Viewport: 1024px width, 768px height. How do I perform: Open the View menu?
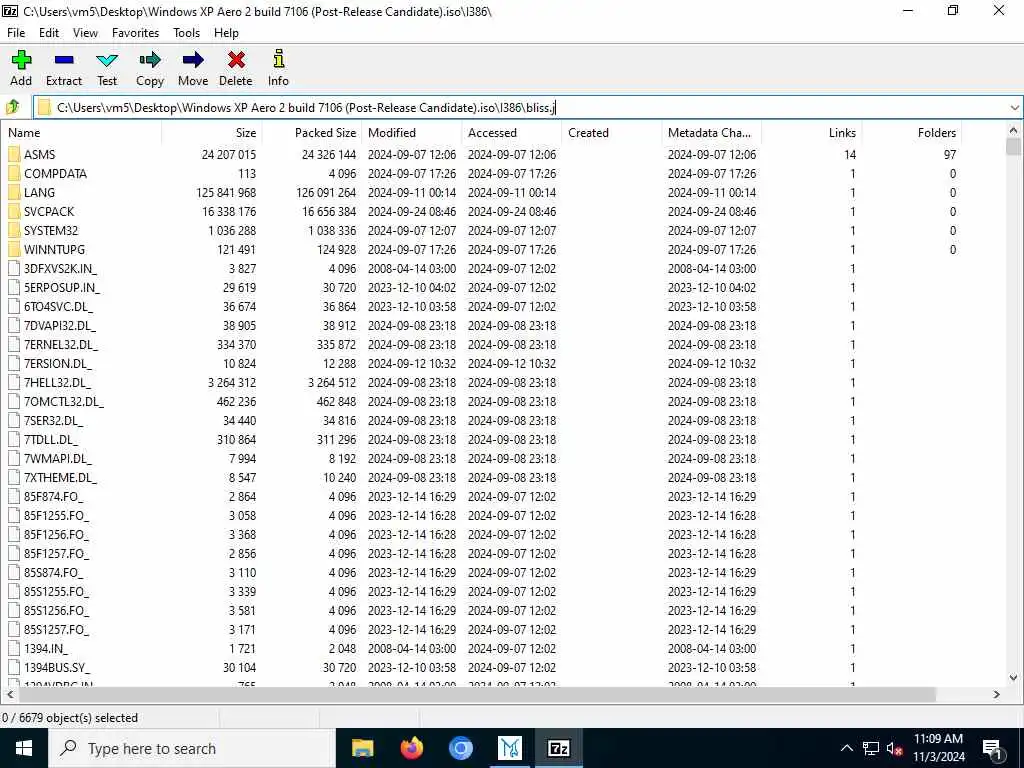point(86,33)
